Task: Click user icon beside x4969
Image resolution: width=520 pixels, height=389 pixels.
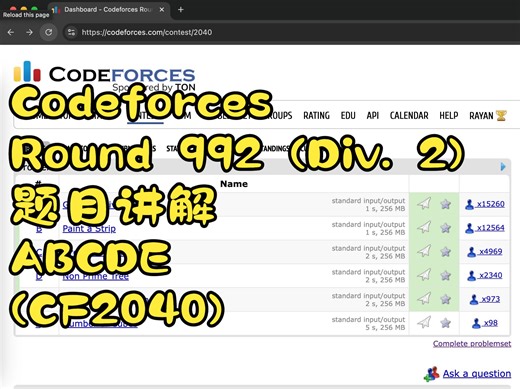Action: point(472,252)
